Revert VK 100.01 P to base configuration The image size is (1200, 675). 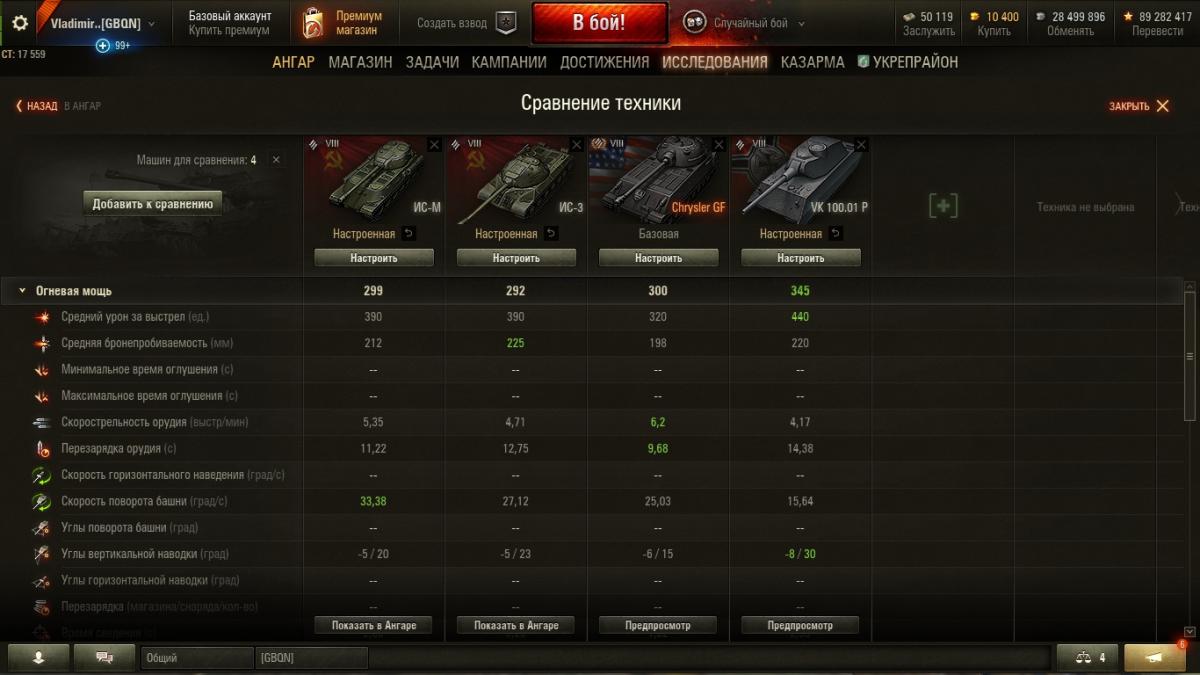pyautogui.click(x=836, y=234)
